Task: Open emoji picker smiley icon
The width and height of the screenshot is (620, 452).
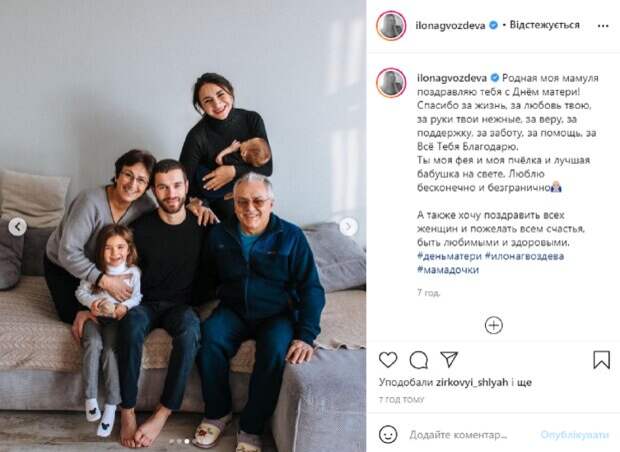Action: [x=388, y=435]
